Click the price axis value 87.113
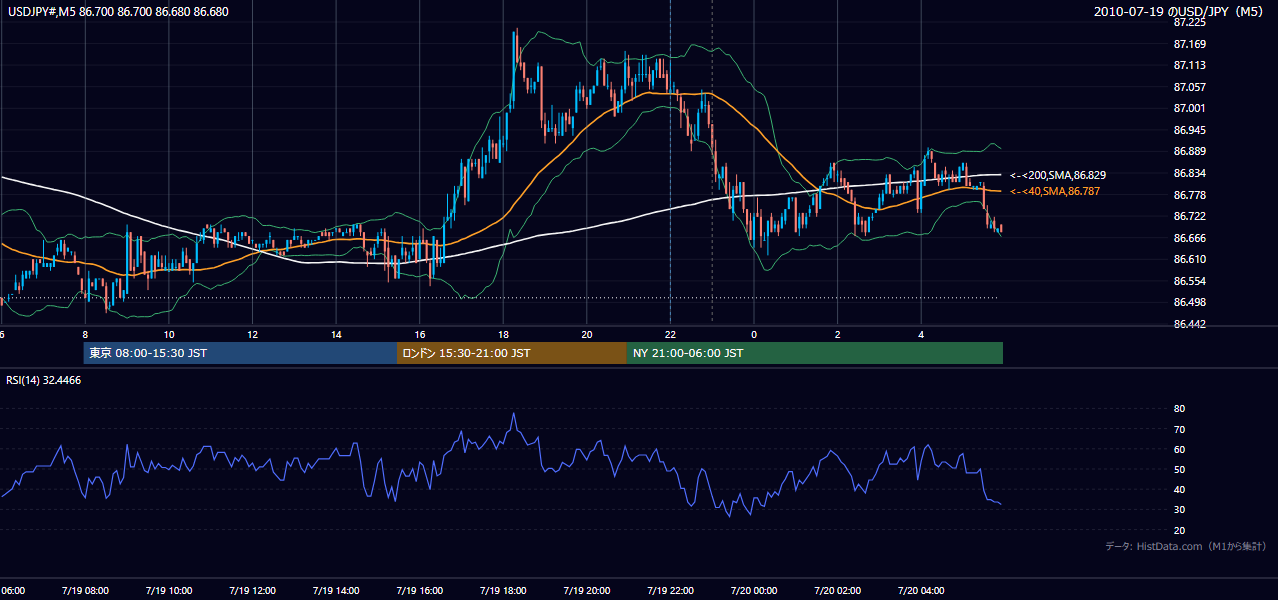The image size is (1278, 600). pos(1190,66)
